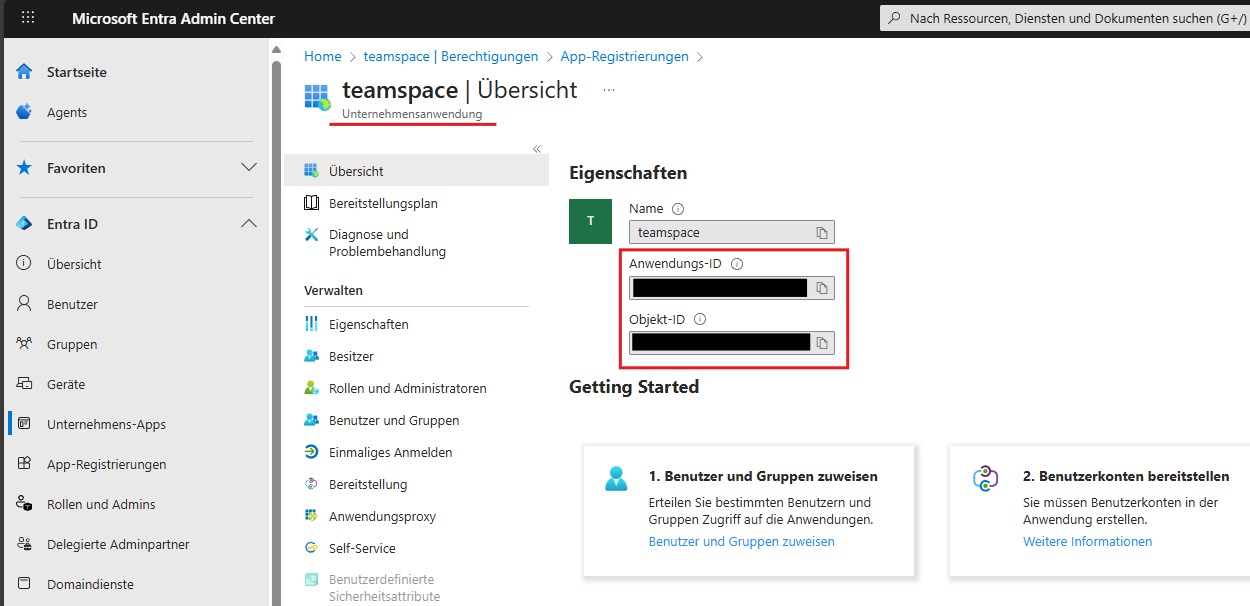Click the Entra ID diamond icon
This screenshot has height=606, width=1250.
24,224
